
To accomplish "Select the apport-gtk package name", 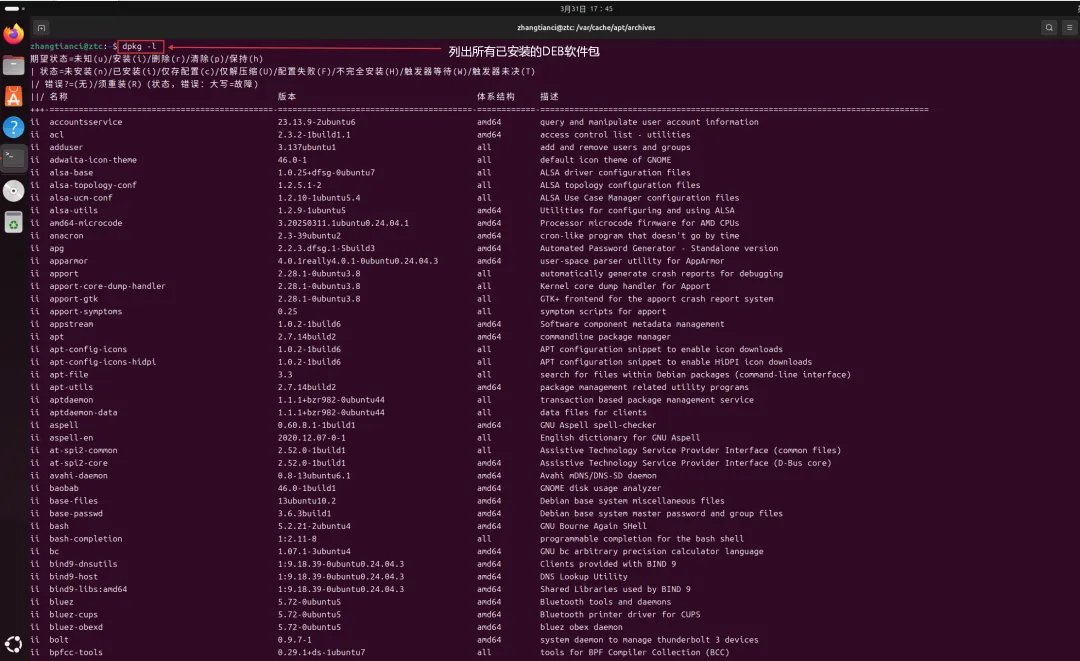I will (74, 299).
